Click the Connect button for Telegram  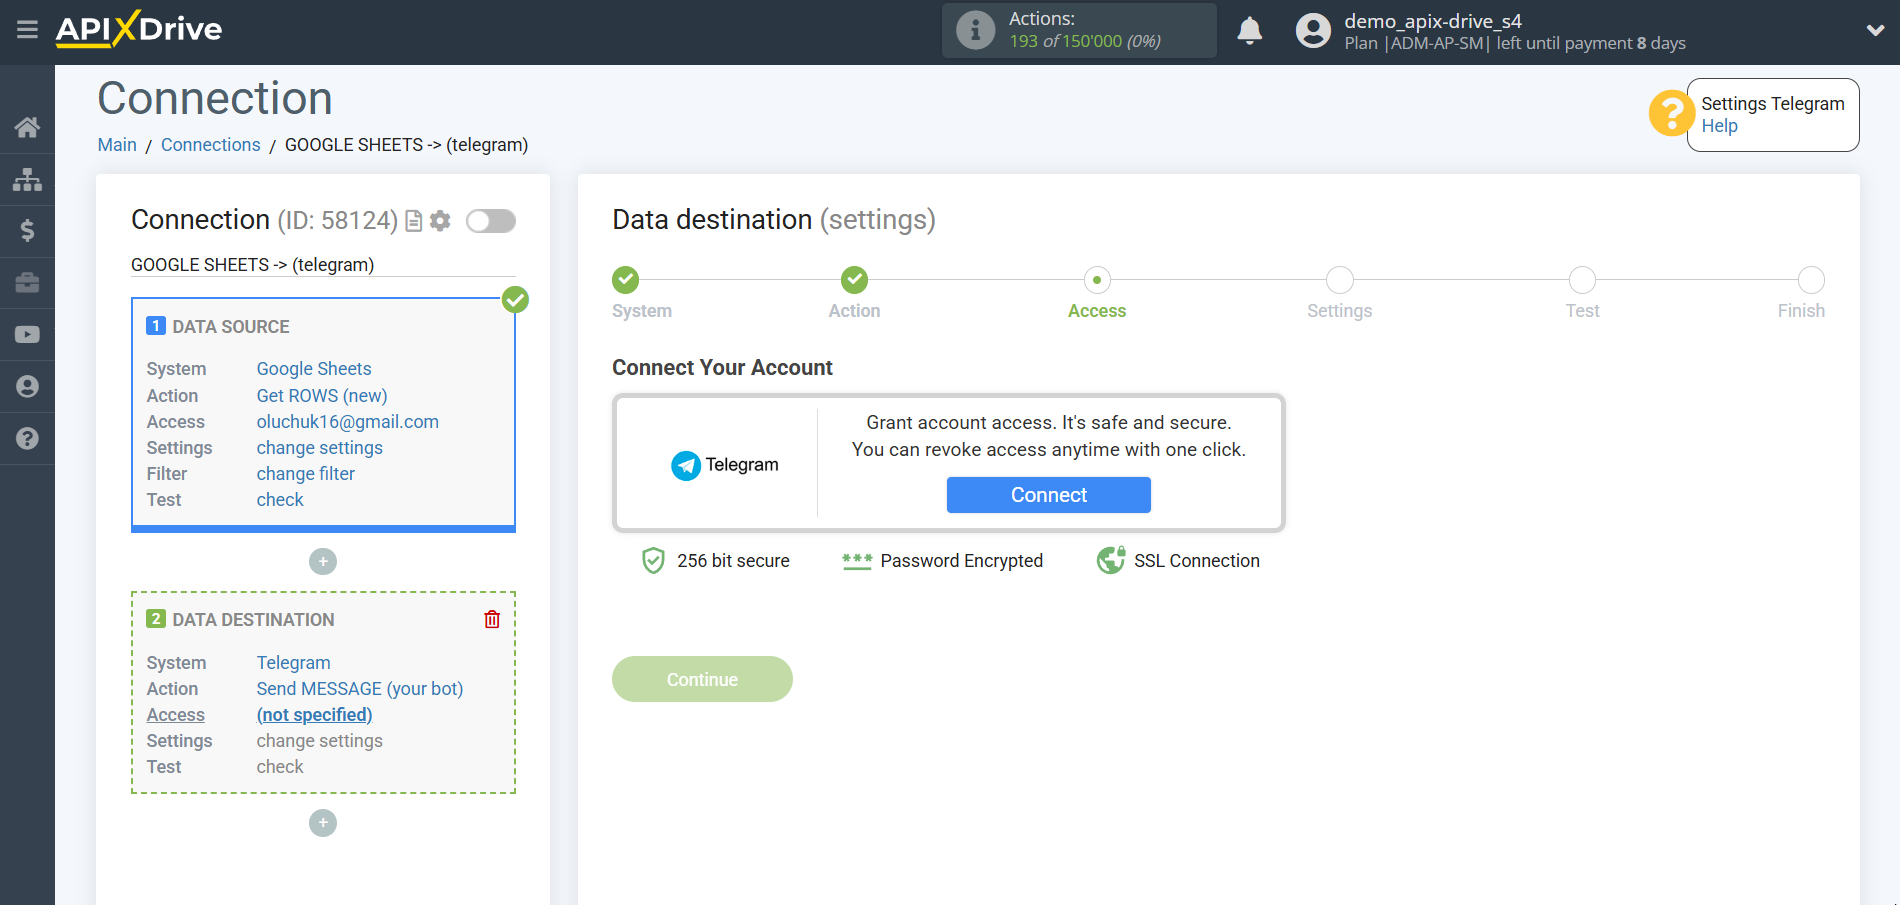click(x=1048, y=495)
